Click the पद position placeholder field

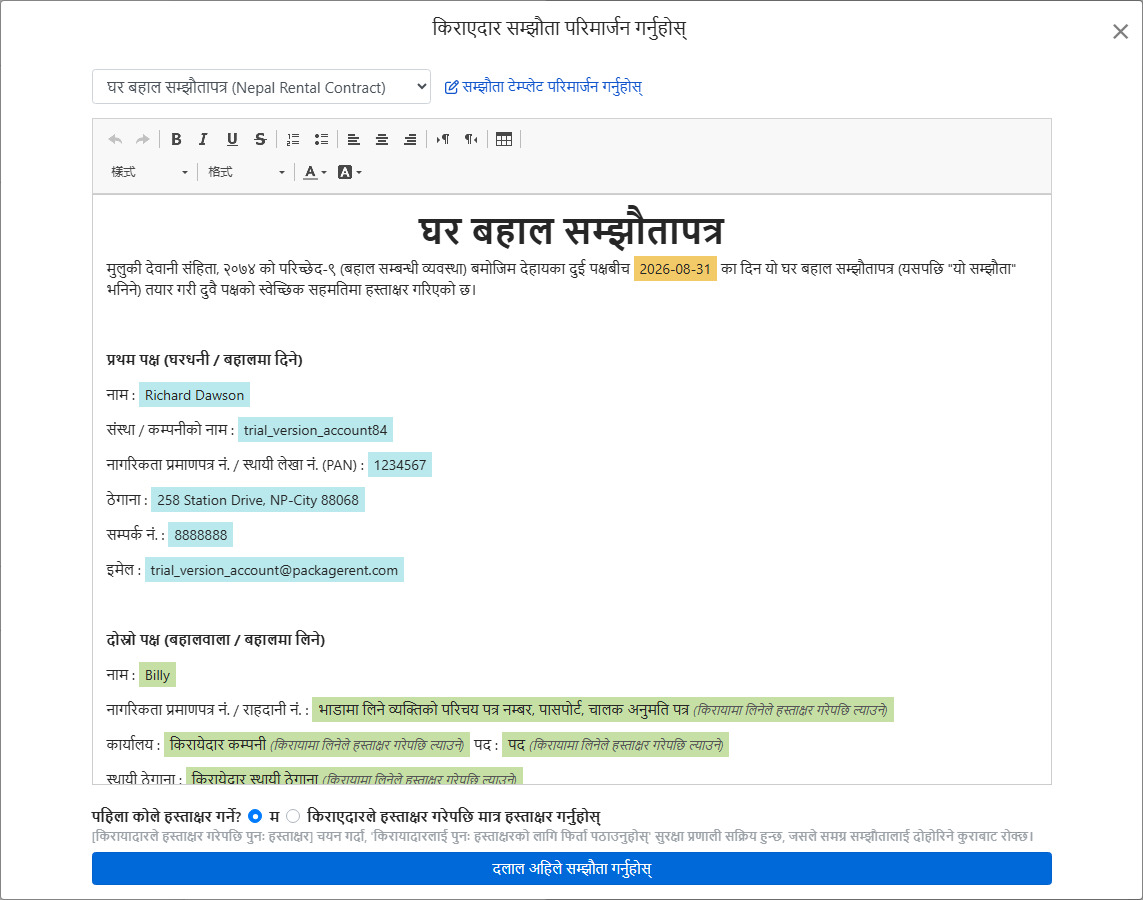pos(616,745)
